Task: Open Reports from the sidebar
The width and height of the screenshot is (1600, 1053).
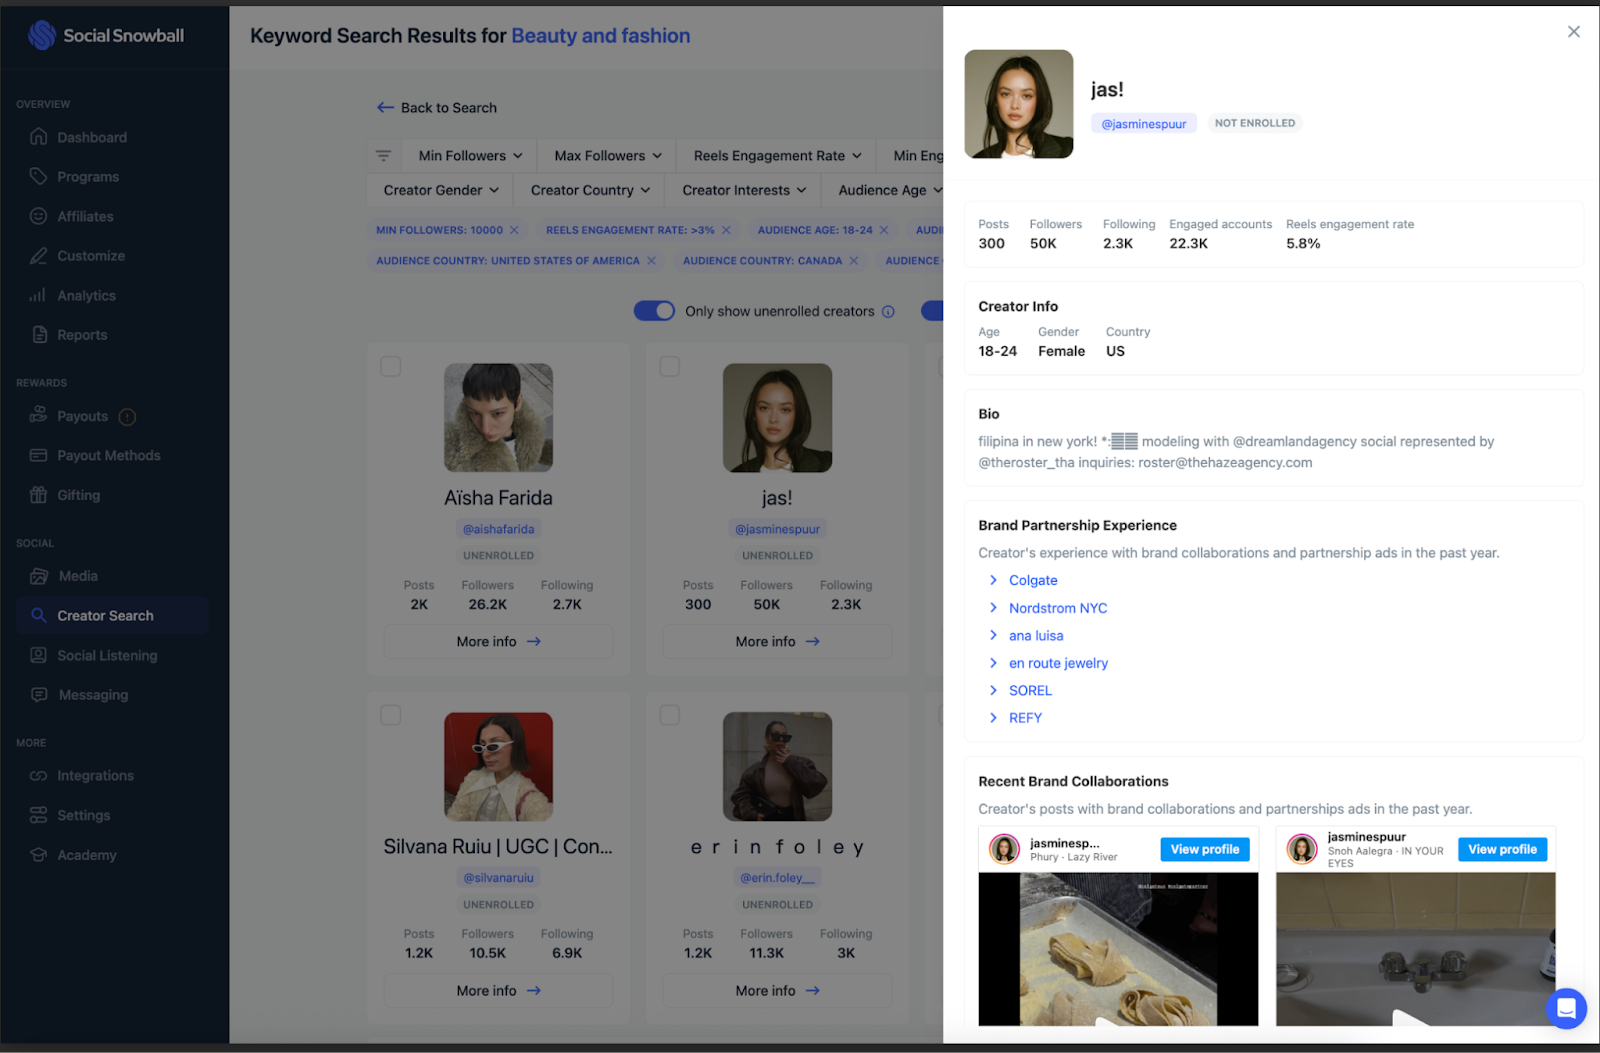Action: coord(38,334)
